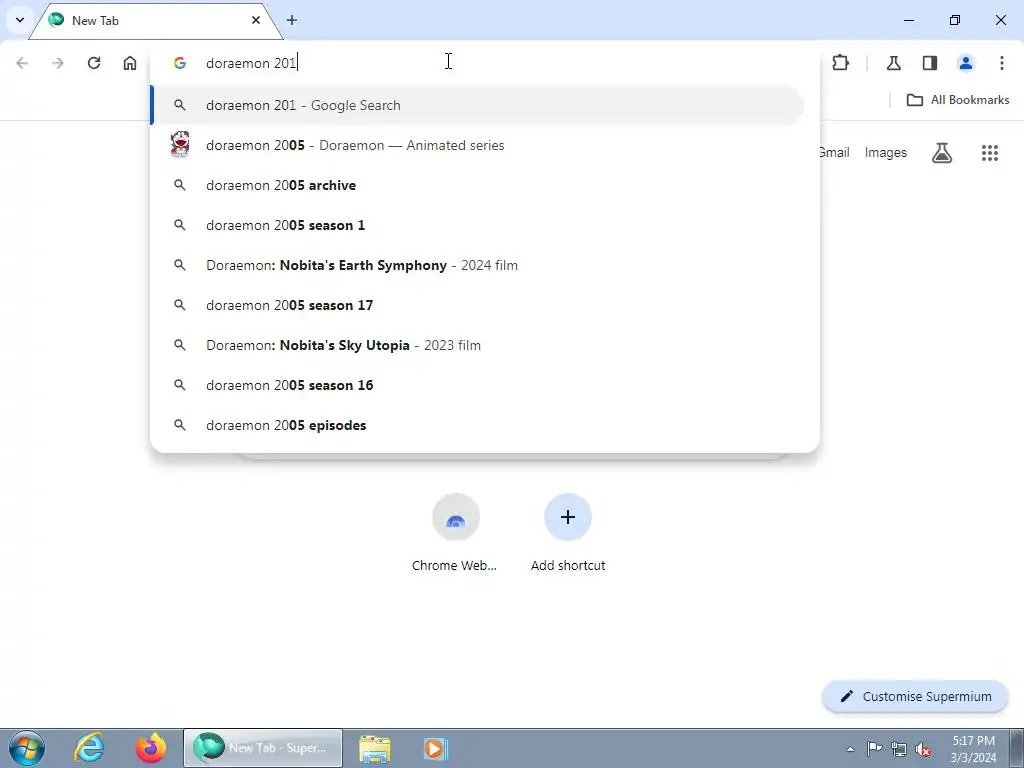Open the Google apps grid icon

coord(990,153)
